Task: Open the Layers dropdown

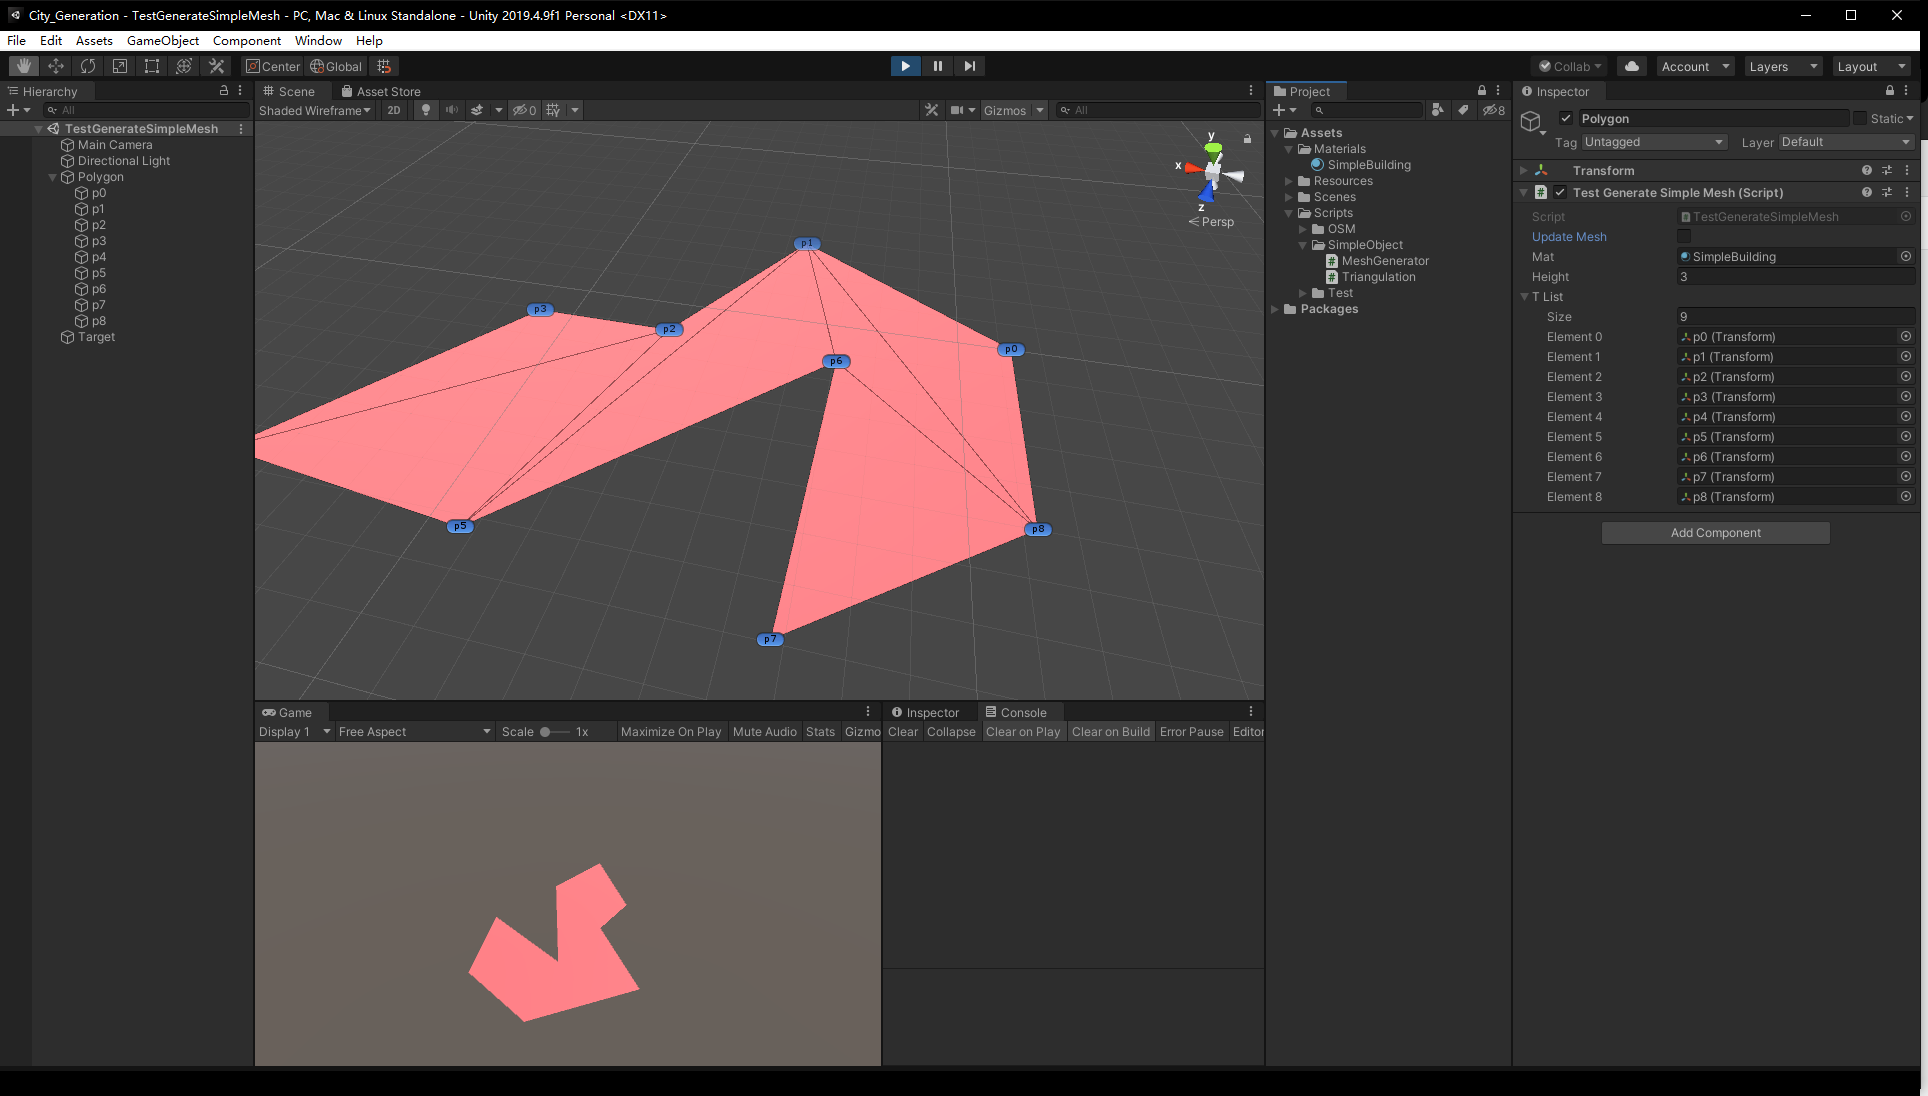Action: pos(1783,66)
